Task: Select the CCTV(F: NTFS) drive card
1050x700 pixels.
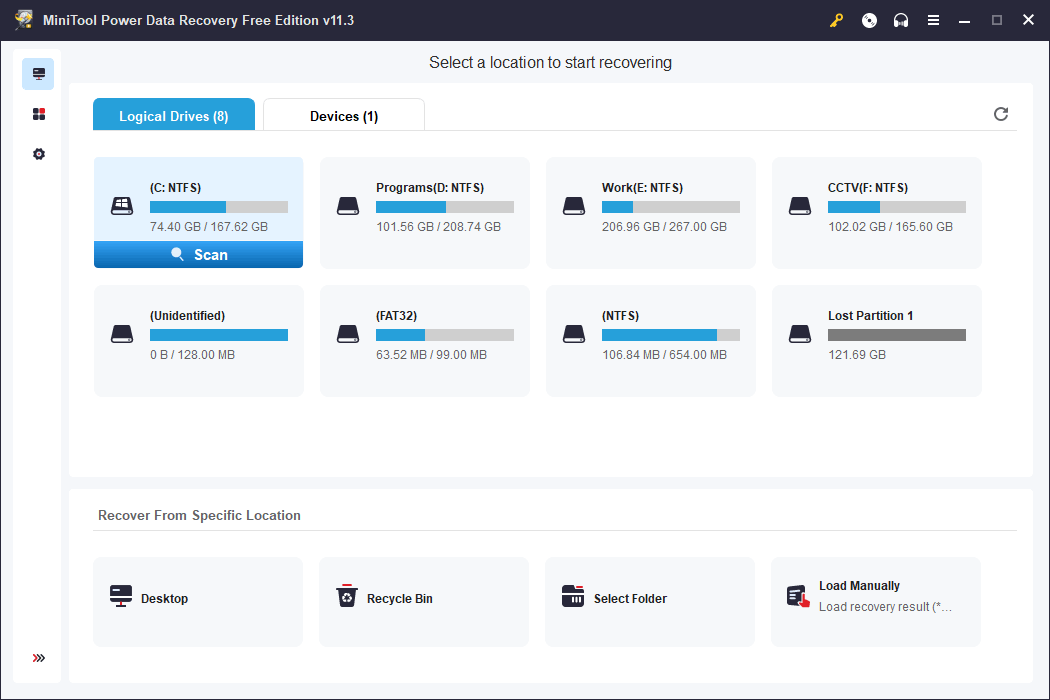Action: point(876,212)
